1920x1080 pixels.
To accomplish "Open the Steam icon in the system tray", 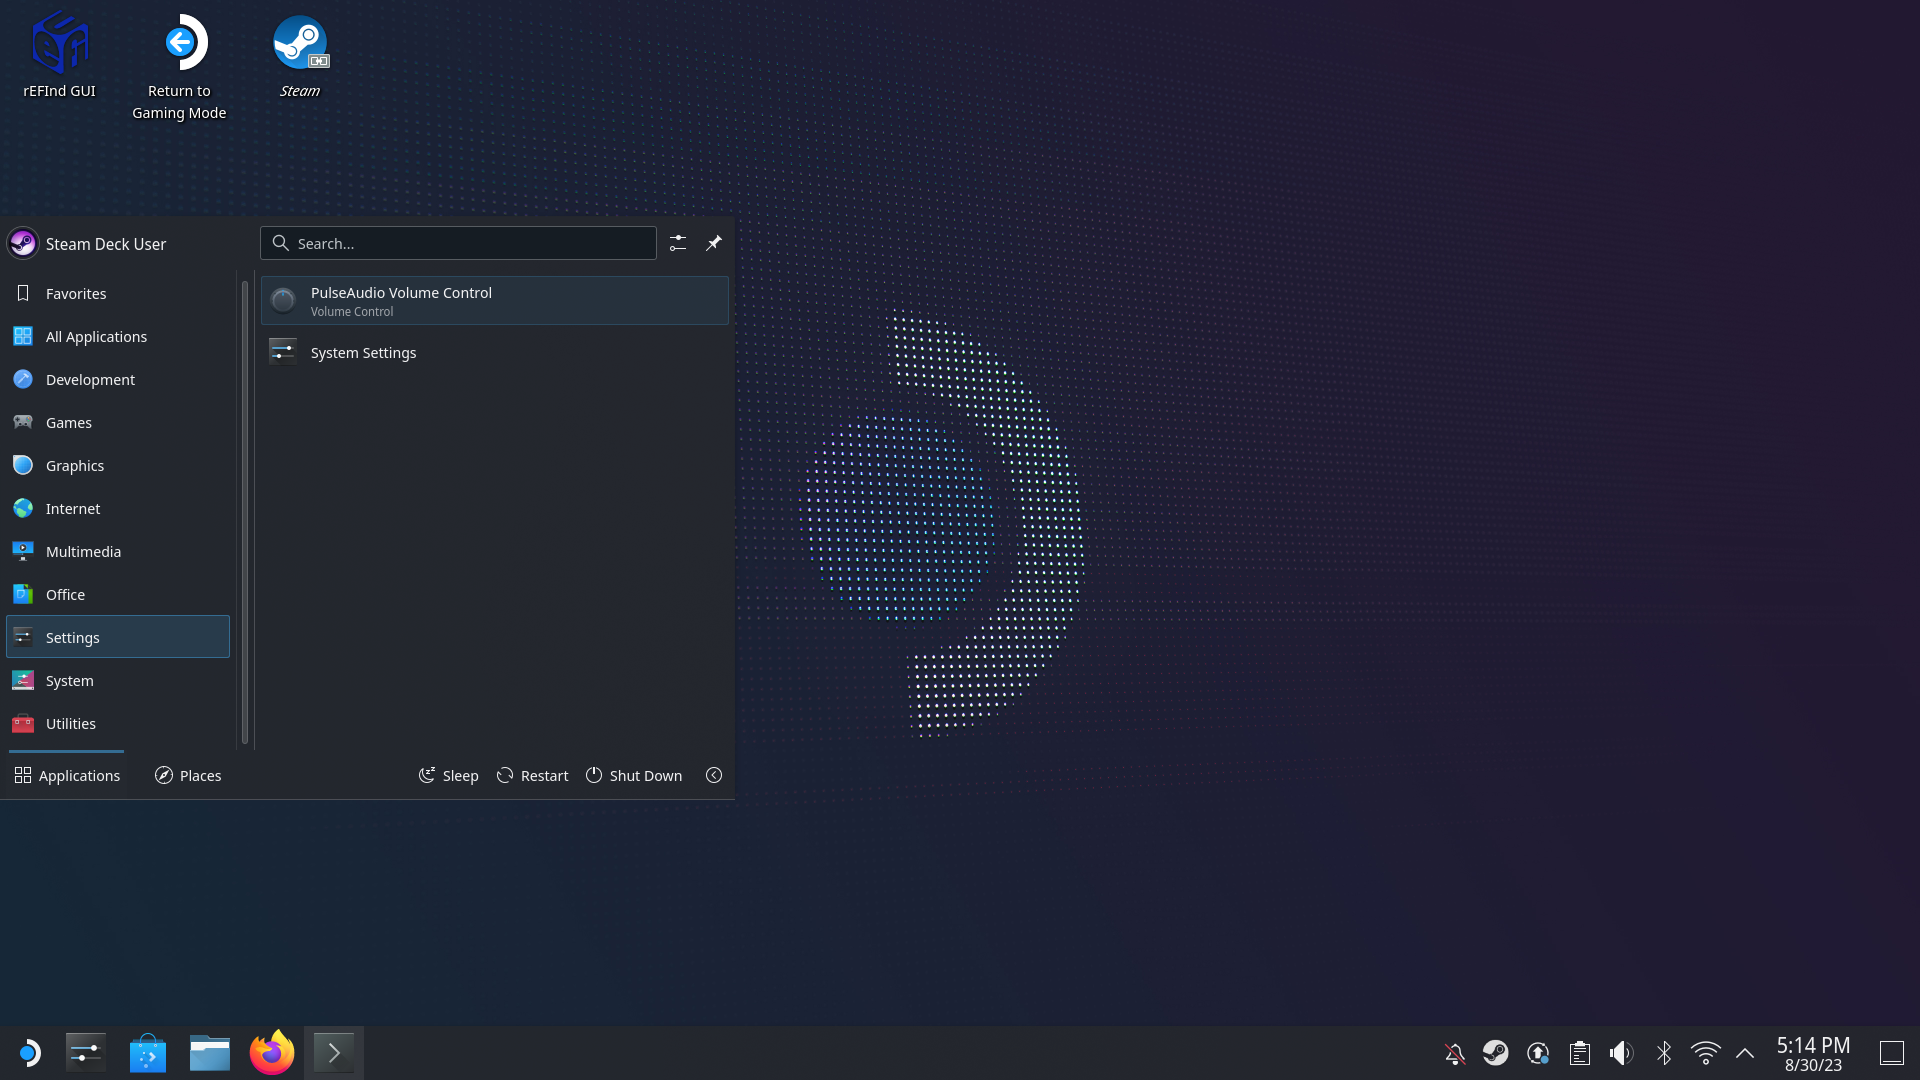I will [1496, 1052].
